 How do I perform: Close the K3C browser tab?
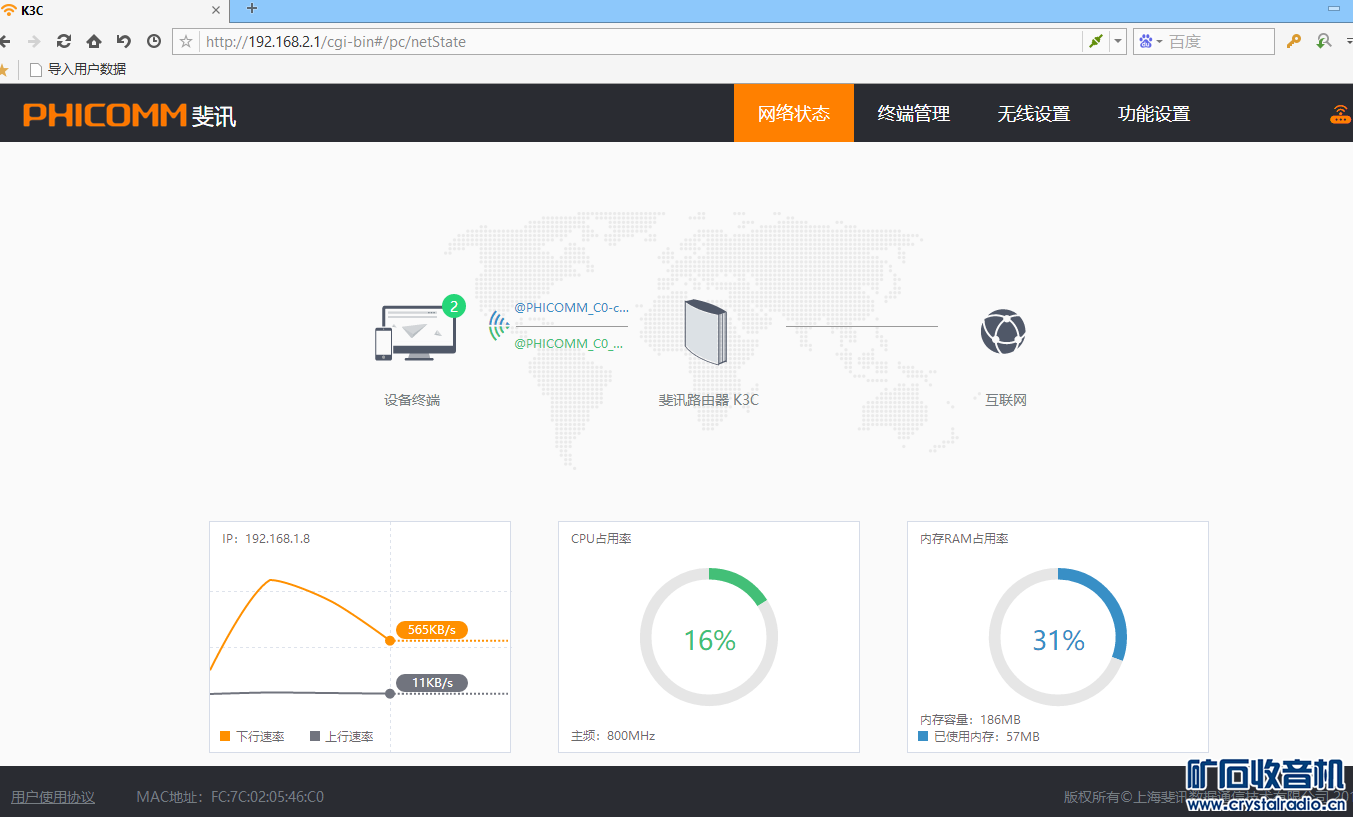point(216,10)
